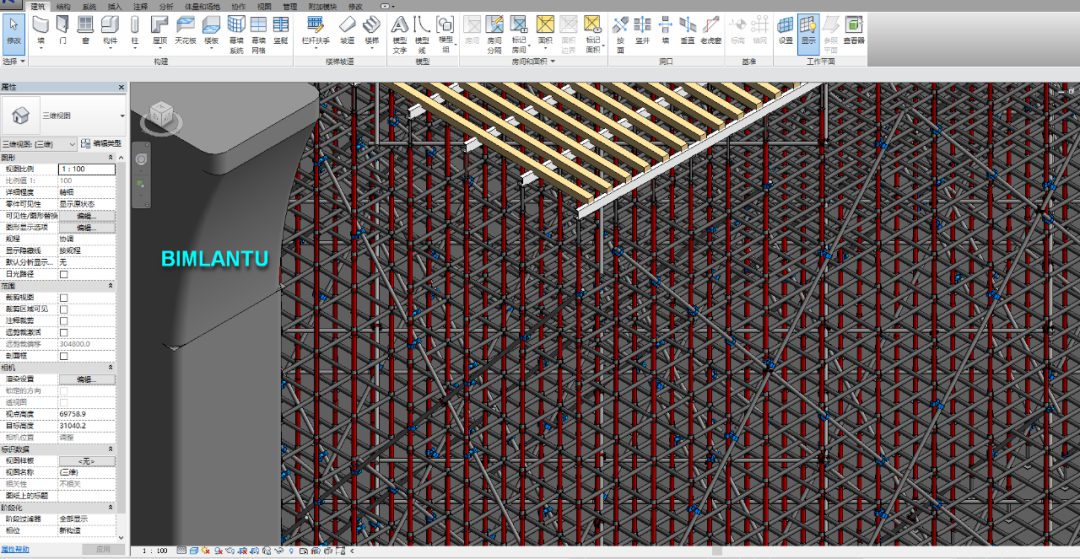Open the View (视图) ribbon tab
The height and width of the screenshot is (559, 1080).
(264, 6)
